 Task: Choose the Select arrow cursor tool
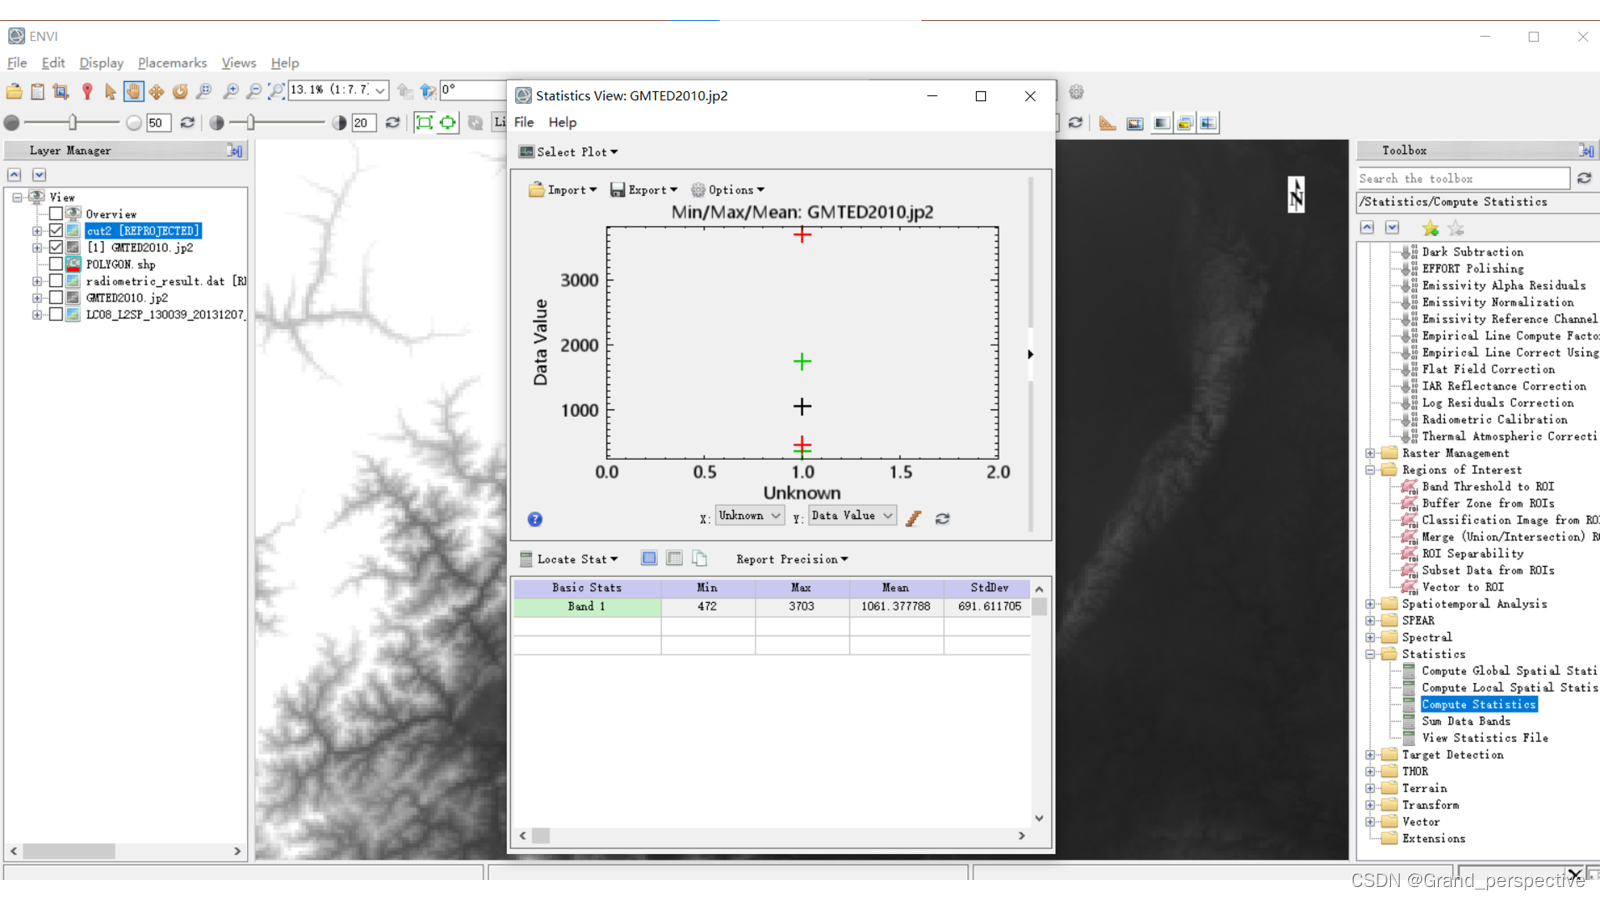coord(110,91)
